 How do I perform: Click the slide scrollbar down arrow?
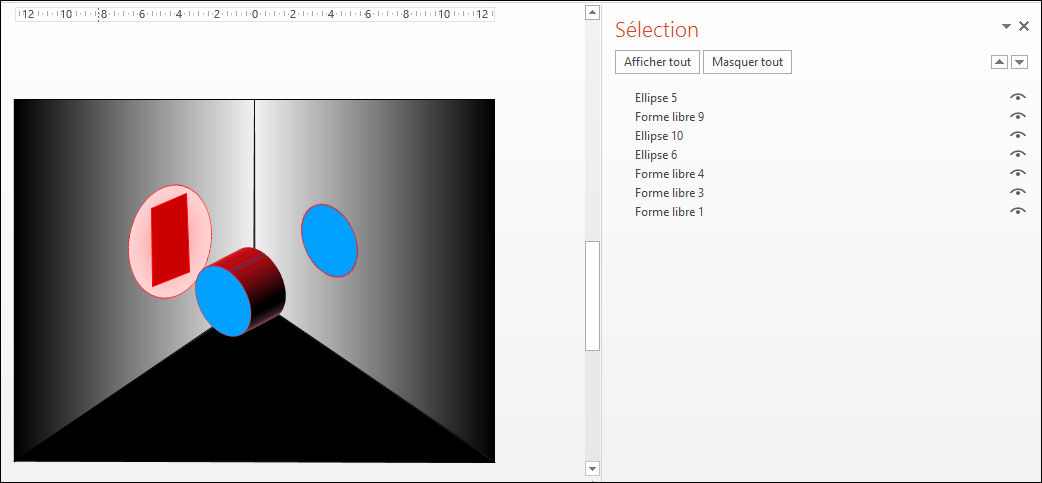(x=592, y=468)
